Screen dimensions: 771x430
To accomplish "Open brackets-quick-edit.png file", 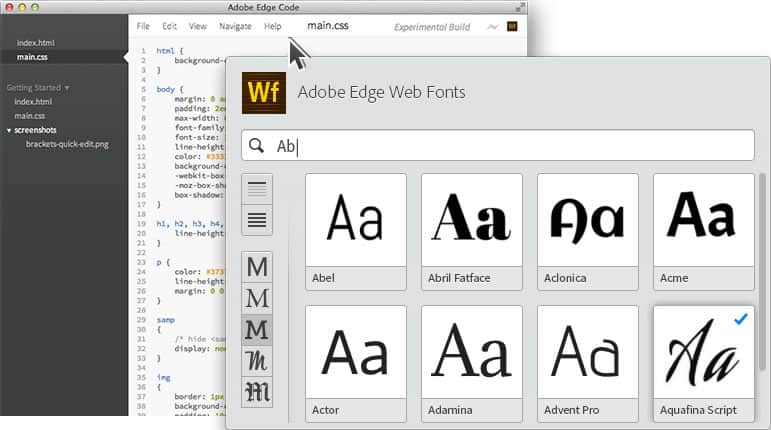I will click(x=67, y=144).
